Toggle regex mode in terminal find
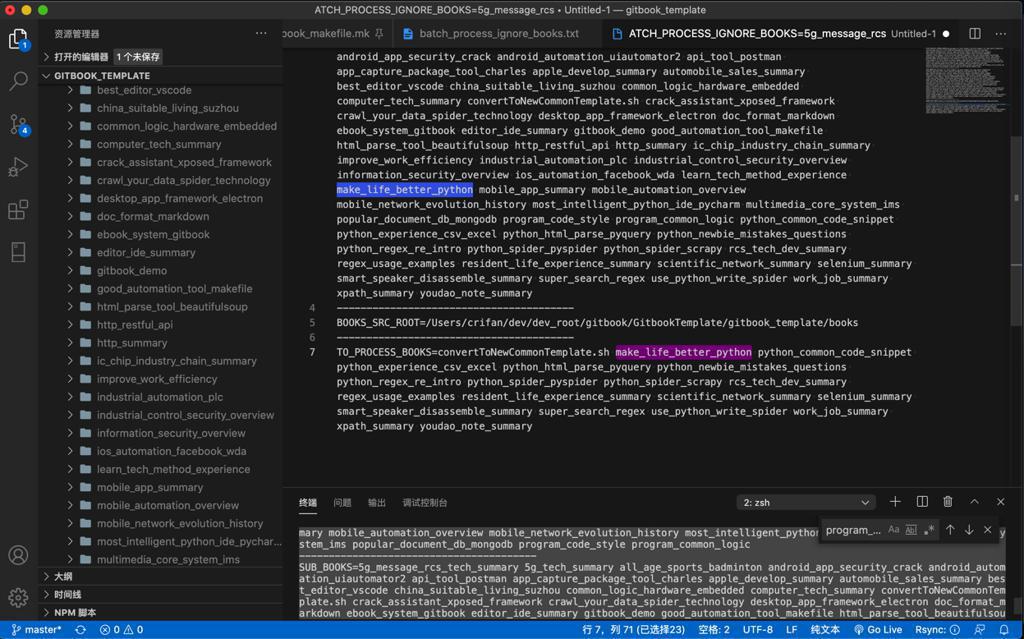Image resolution: width=1024 pixels, height=639 pixels. coord(929,530)
